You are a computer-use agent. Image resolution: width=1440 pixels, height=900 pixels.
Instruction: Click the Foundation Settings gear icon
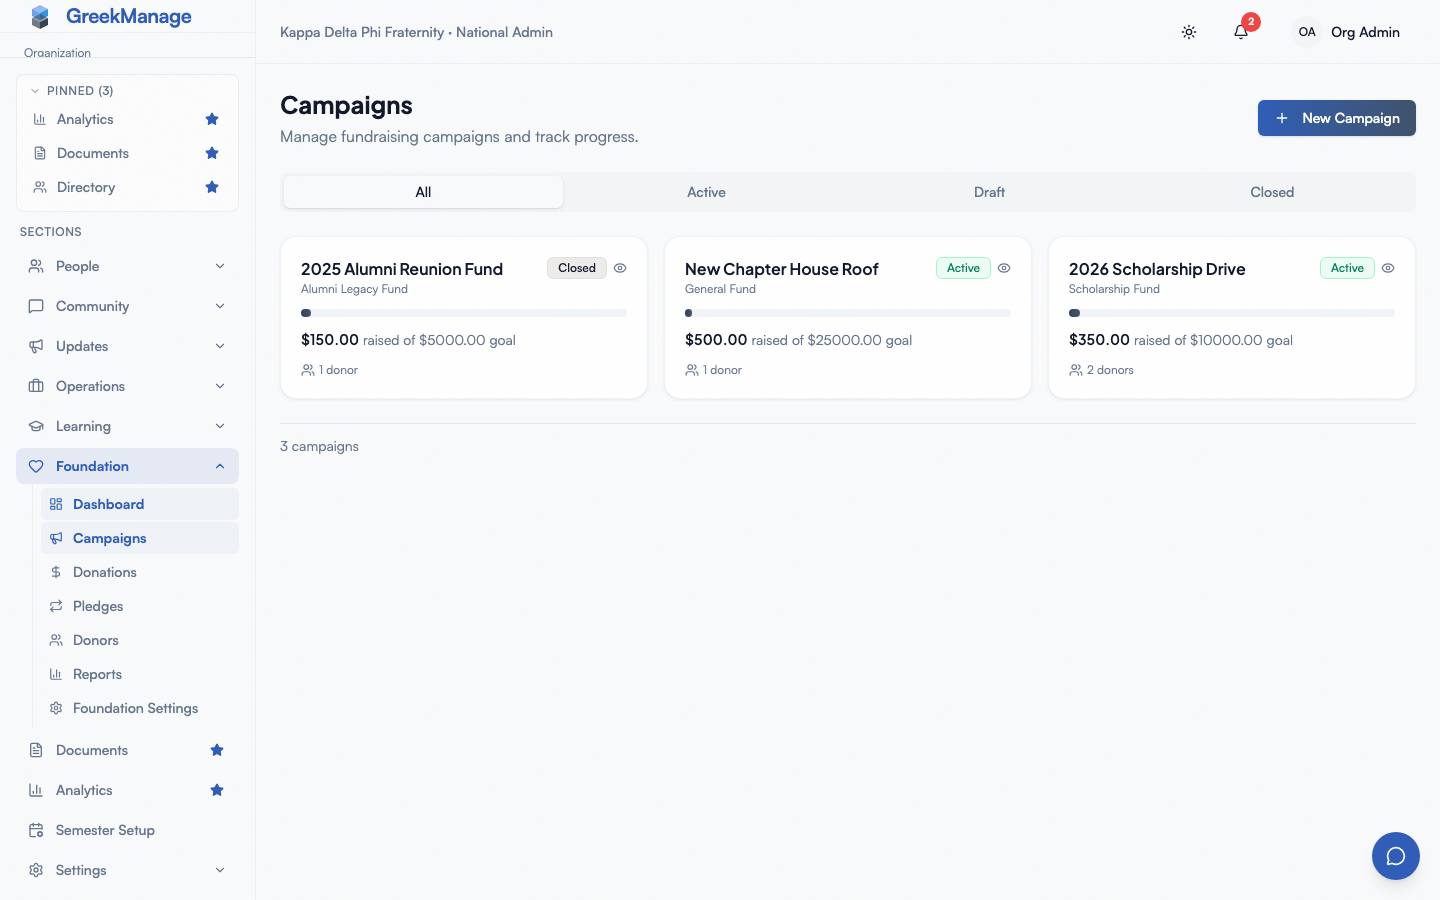pyautogui.click(x=56, y=708)
